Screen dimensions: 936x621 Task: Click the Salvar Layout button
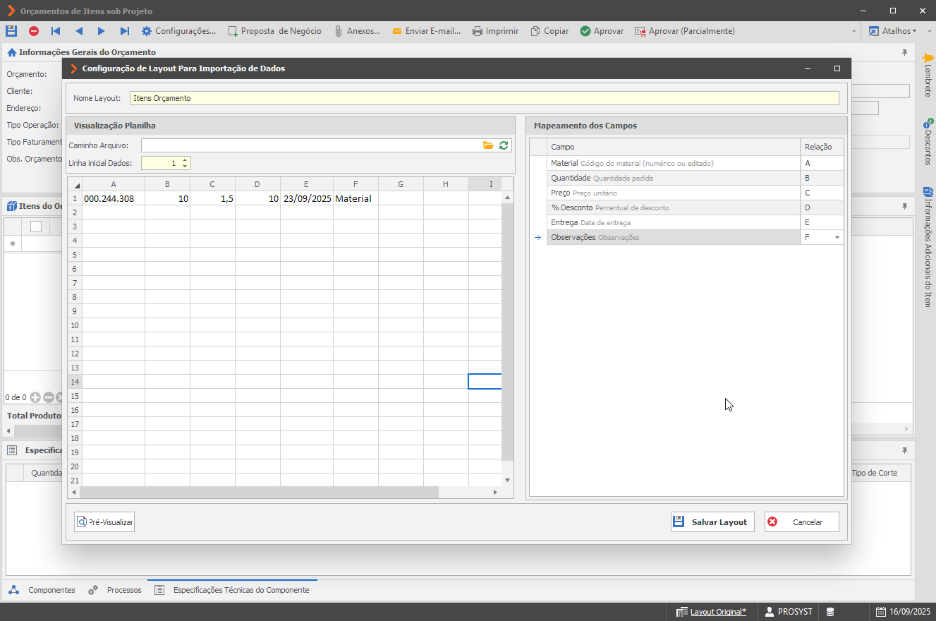pos(713,522)
